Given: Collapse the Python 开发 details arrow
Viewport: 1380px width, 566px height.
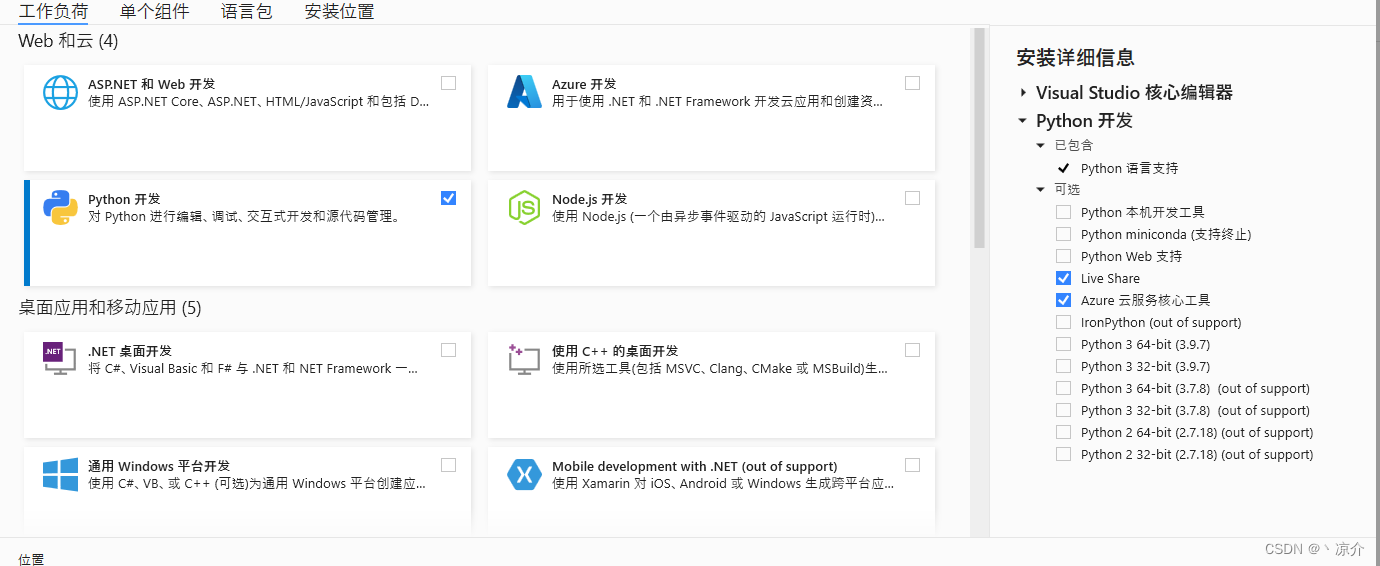Looking at the screenshot, I should click(x=1022, y=121).
